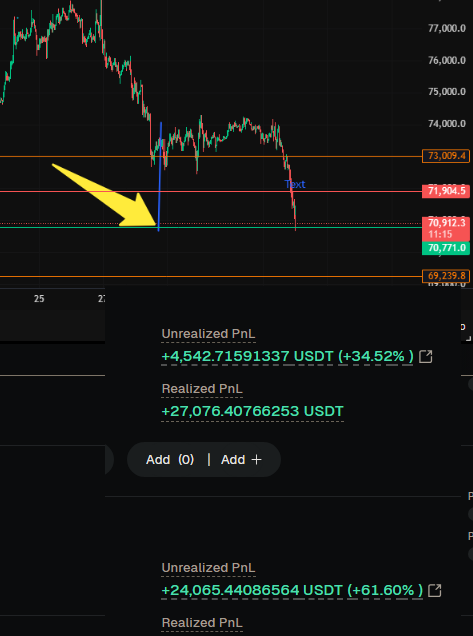473x636 pixels.
Task: Open share icon beside +34.52% Unrealized PnL
Action: click(x=425, y=357)
